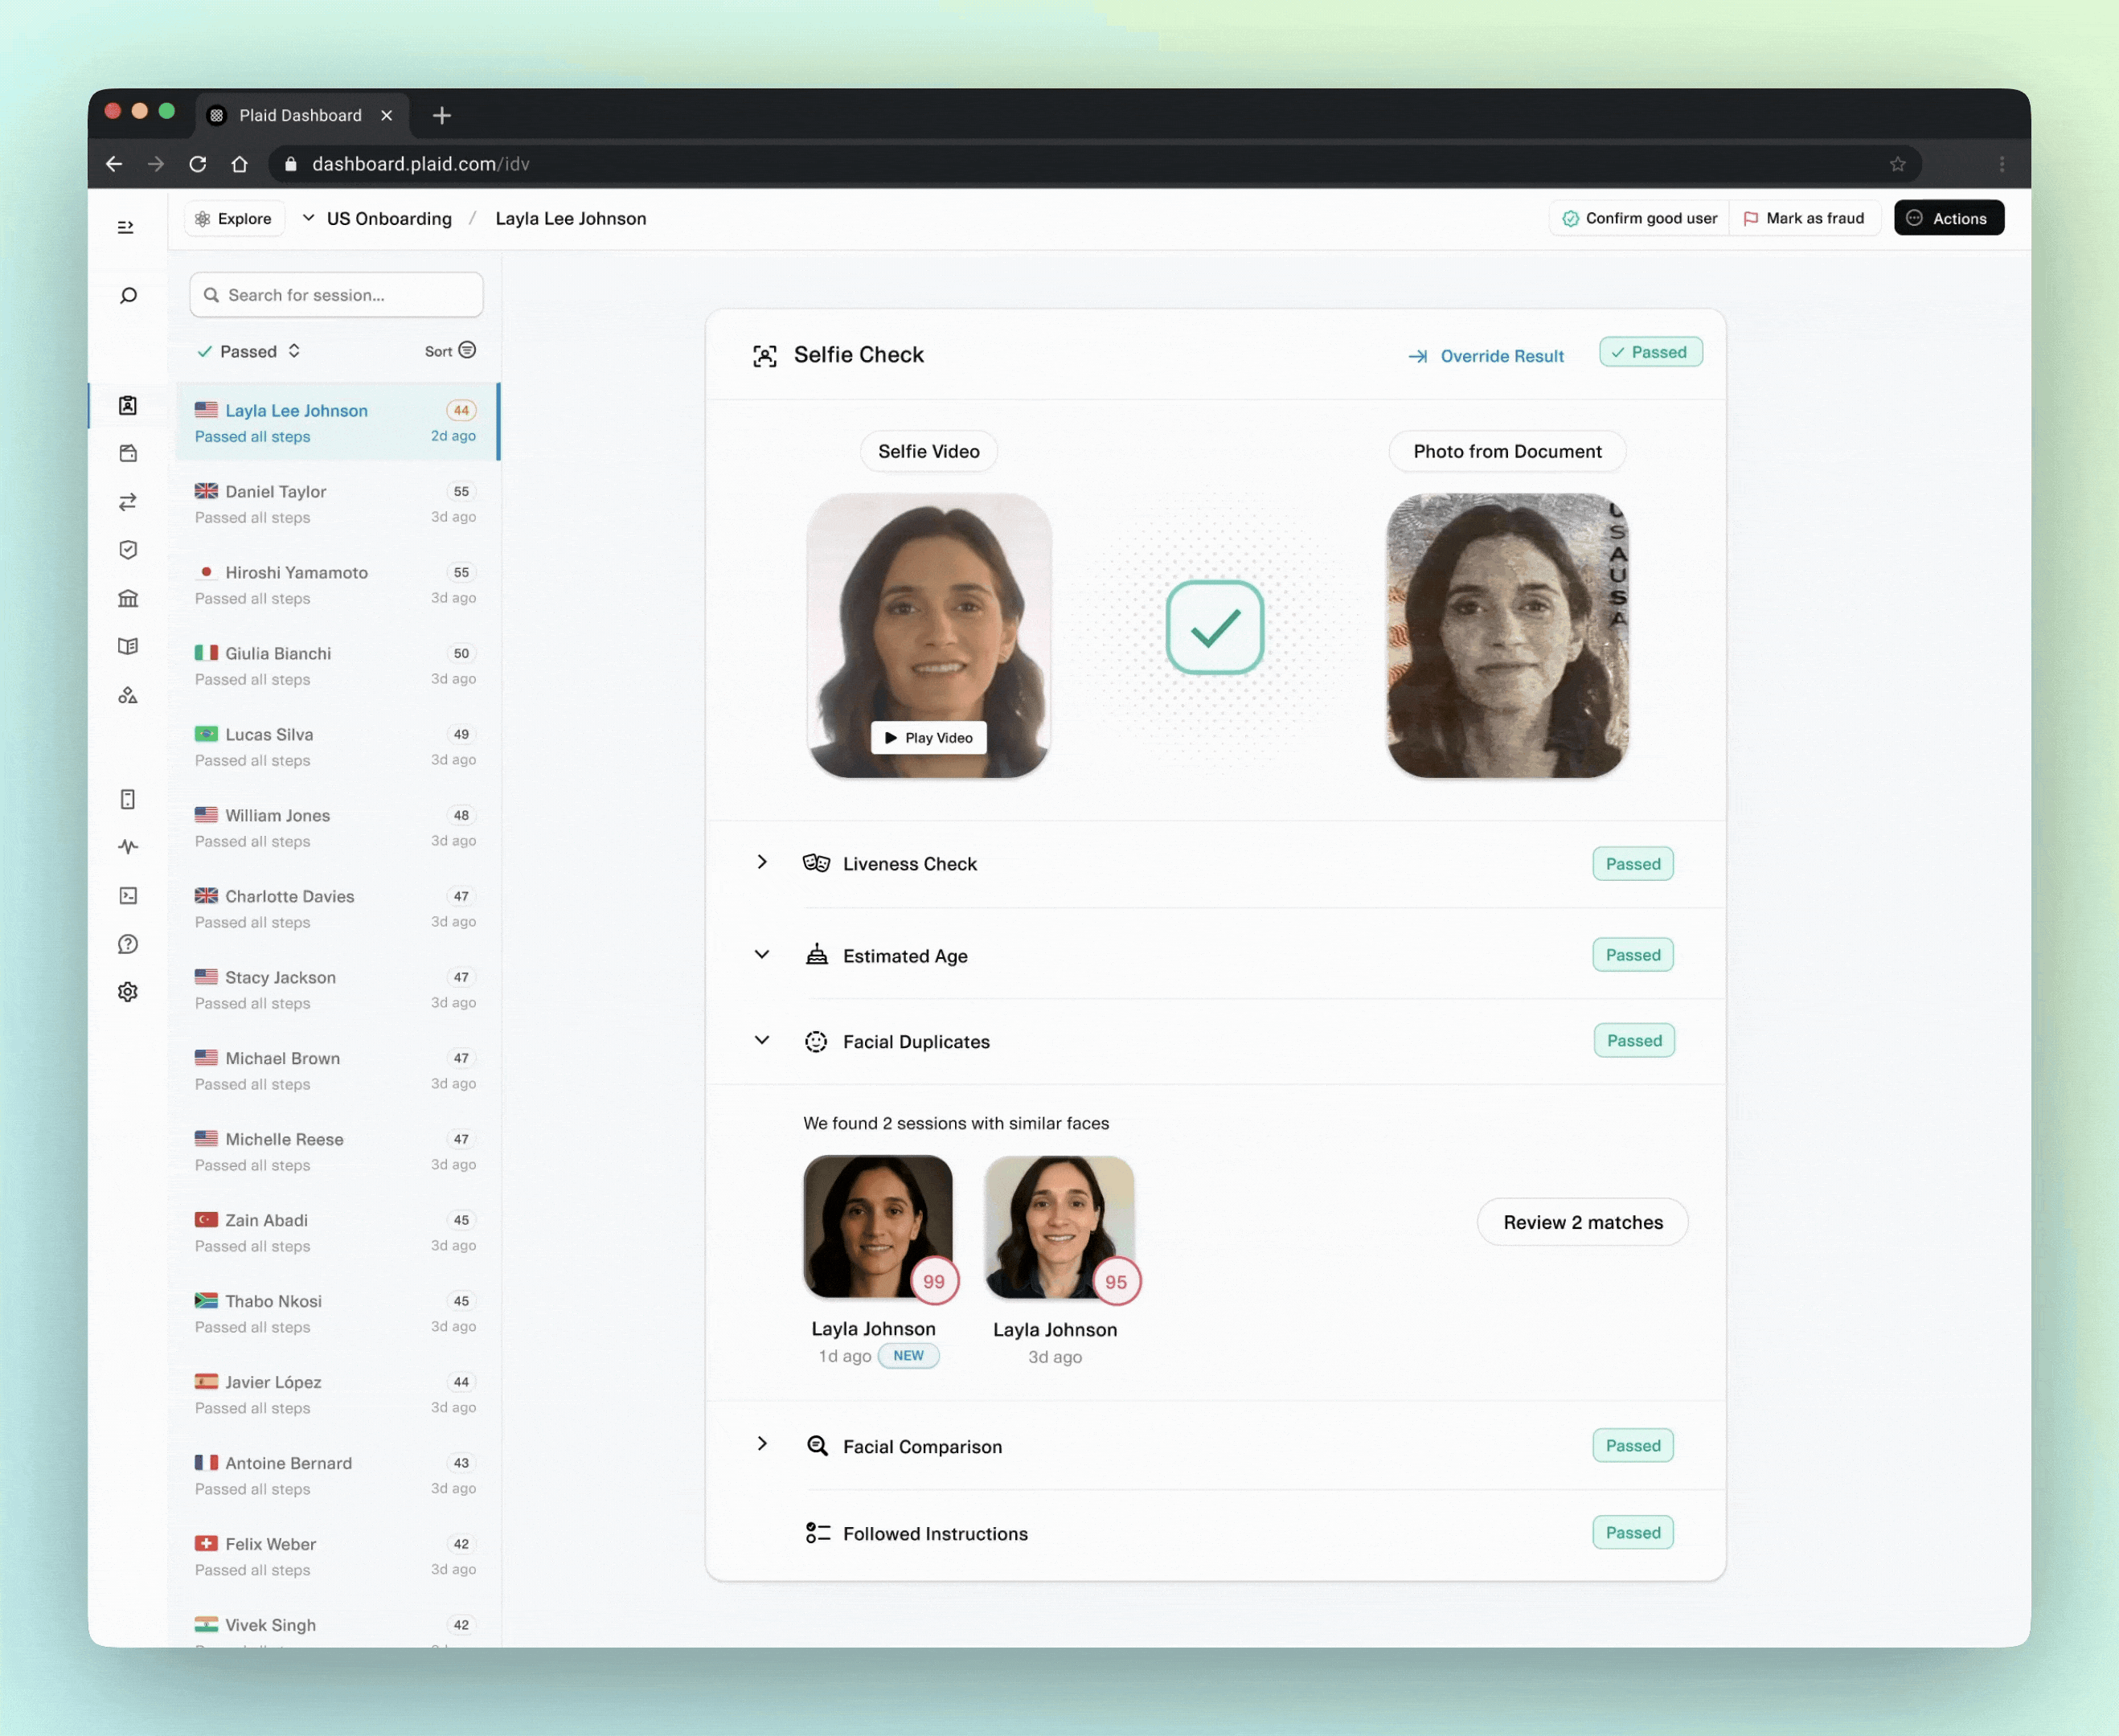Select Javier López session

[337, 1394]
